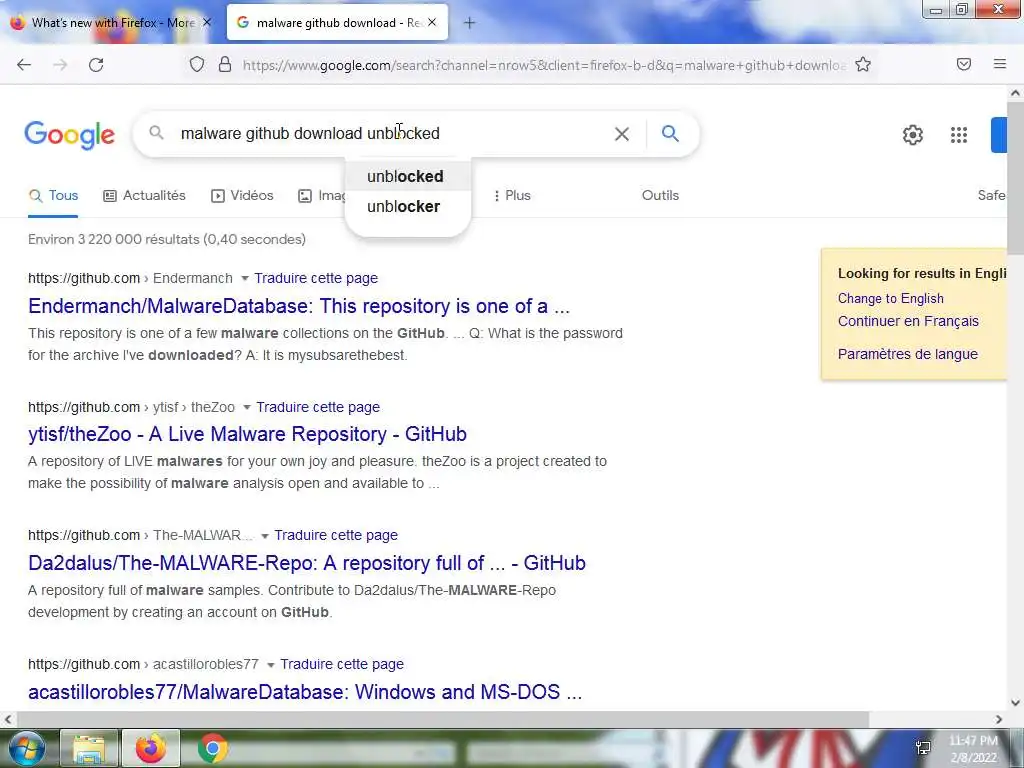
Task: Close the malware github download tab
Action: click(x=432, y=22)
